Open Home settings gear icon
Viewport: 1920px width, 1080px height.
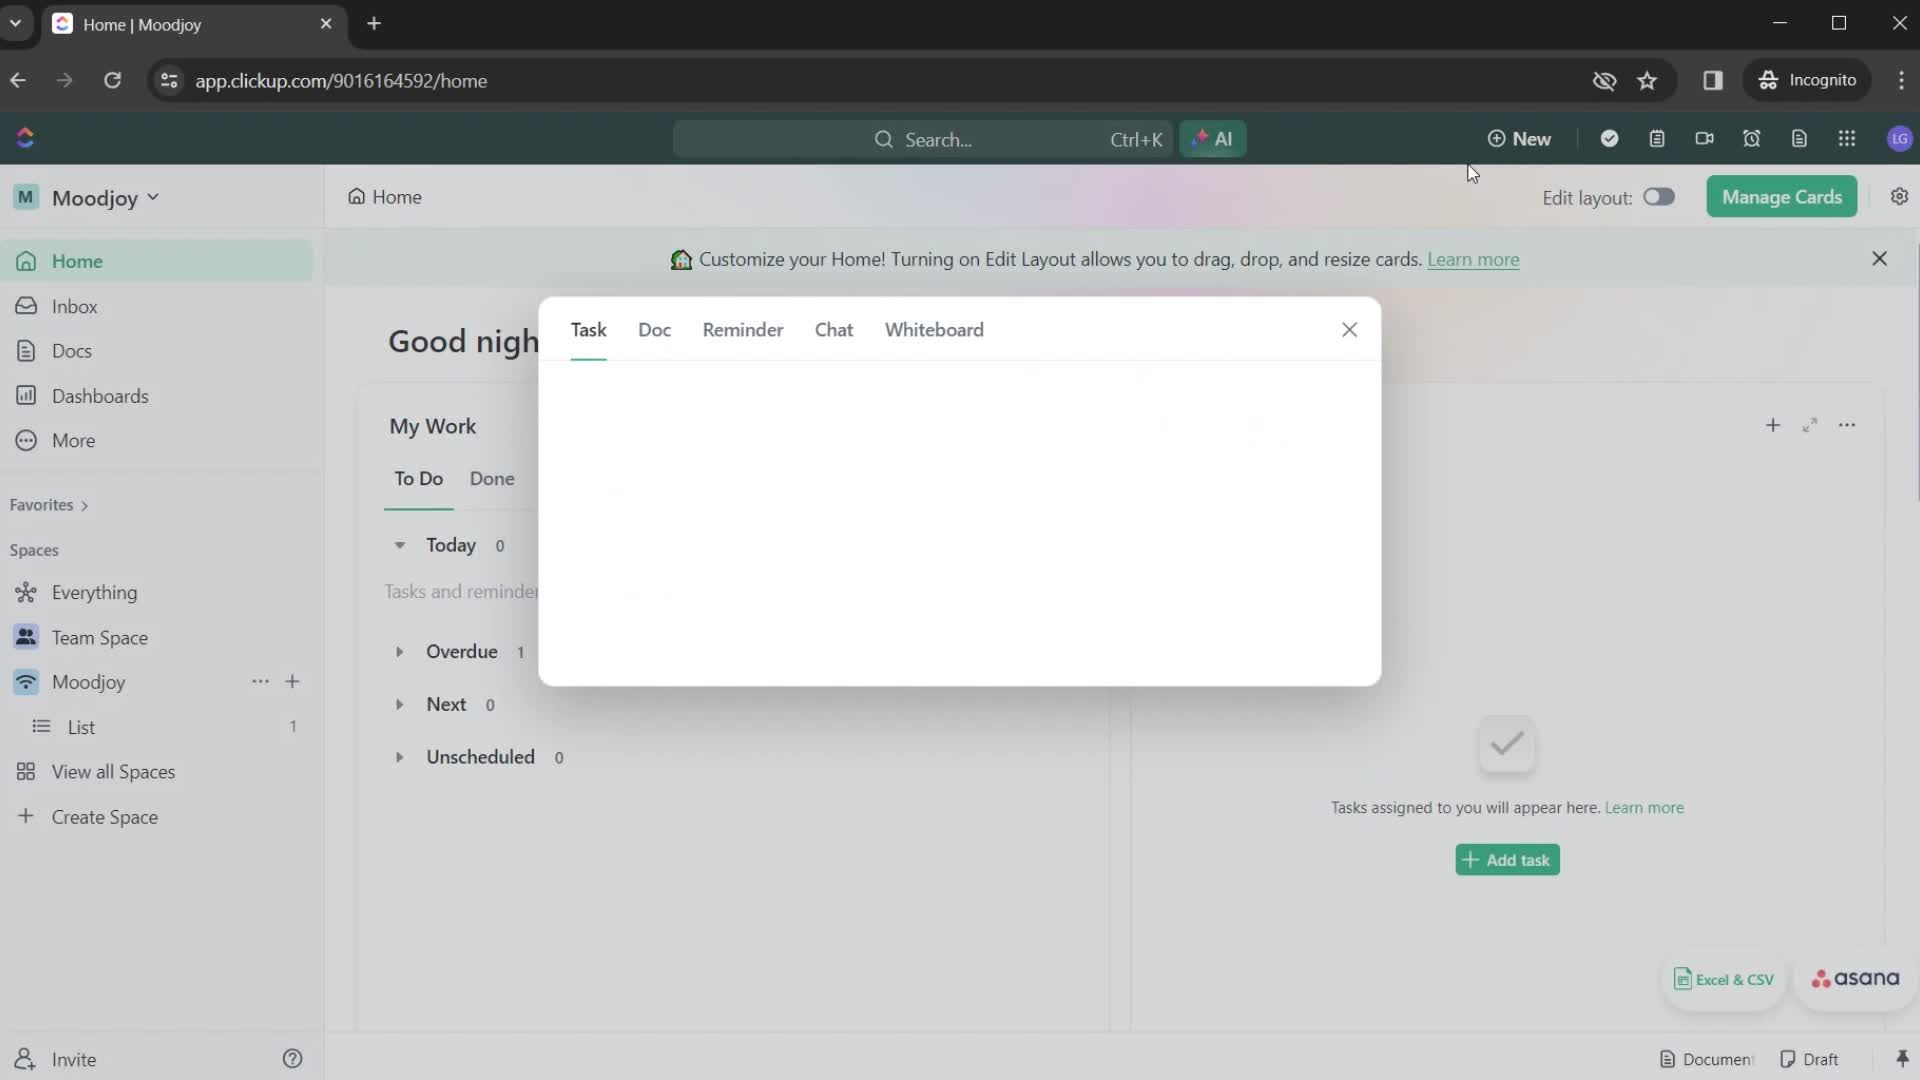(1899, 197)
